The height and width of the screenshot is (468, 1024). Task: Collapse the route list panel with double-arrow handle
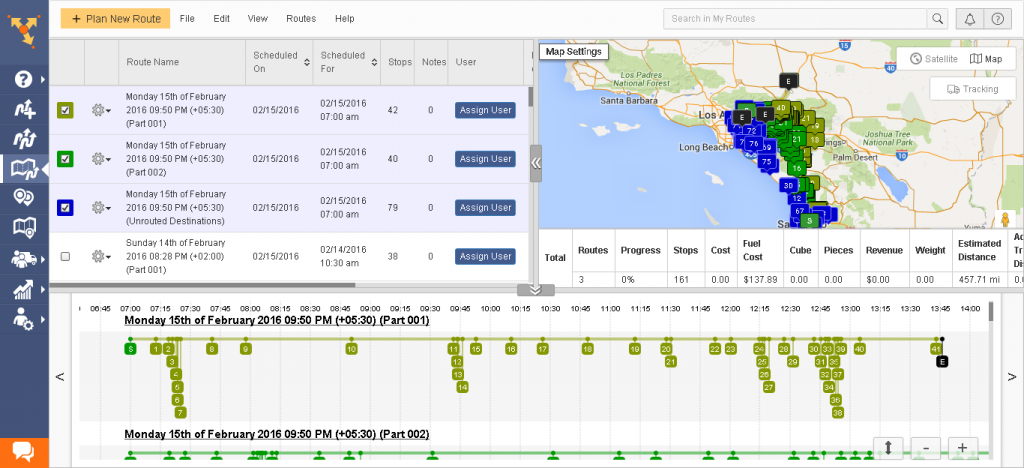(x=536, y=162)
